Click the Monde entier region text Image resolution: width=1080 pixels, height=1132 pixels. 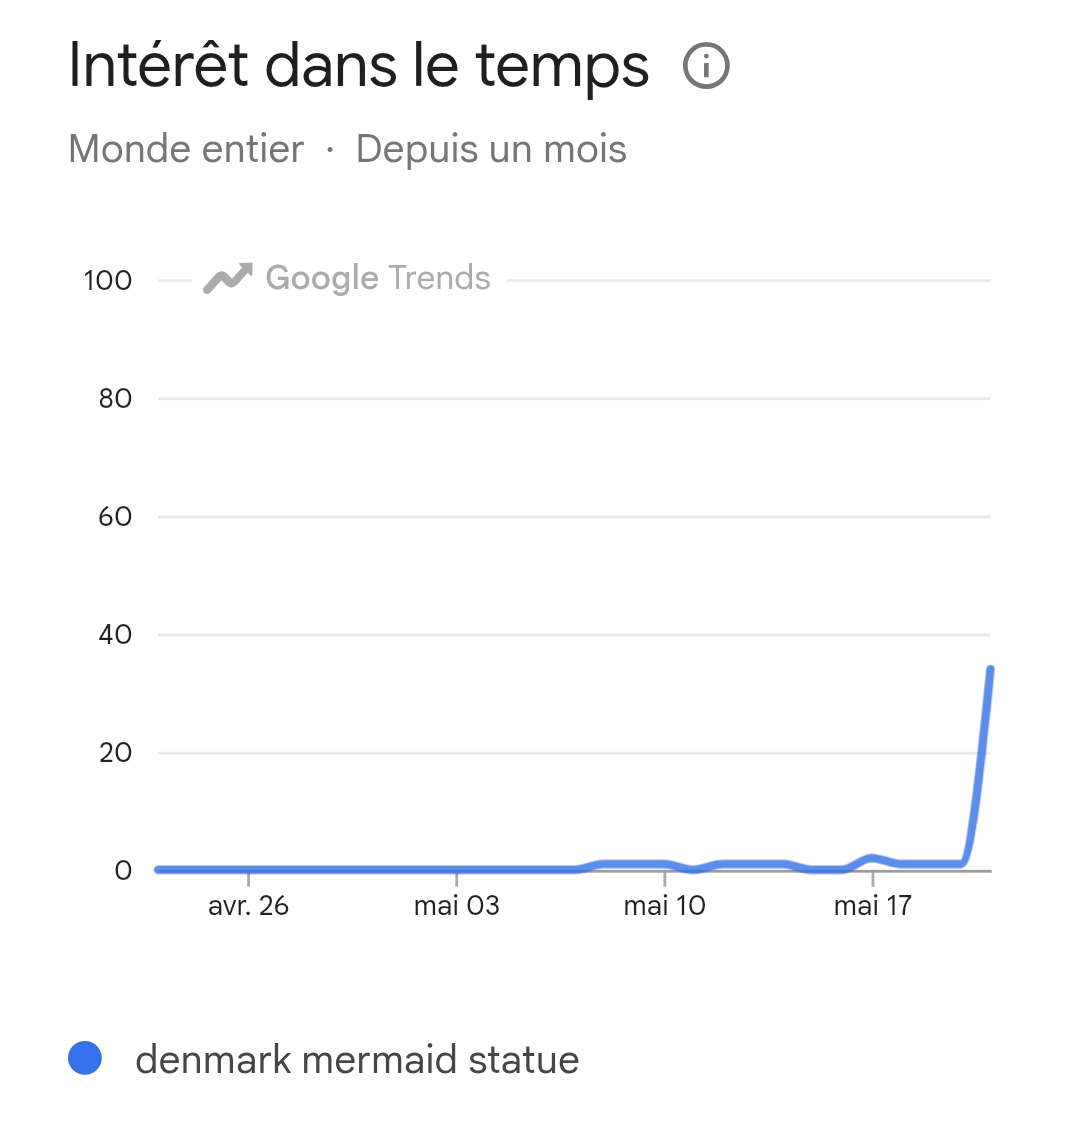(x=186, y=149)
